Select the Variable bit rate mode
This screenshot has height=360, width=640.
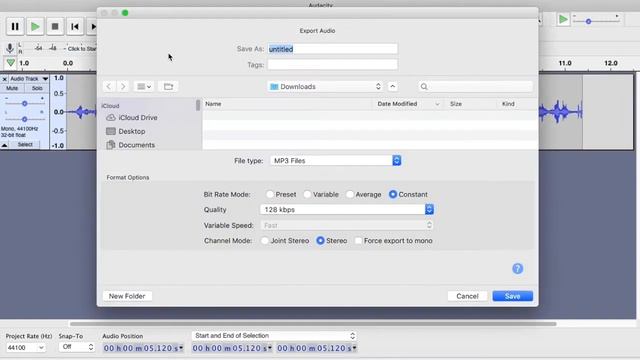click(x=307, y=195)
